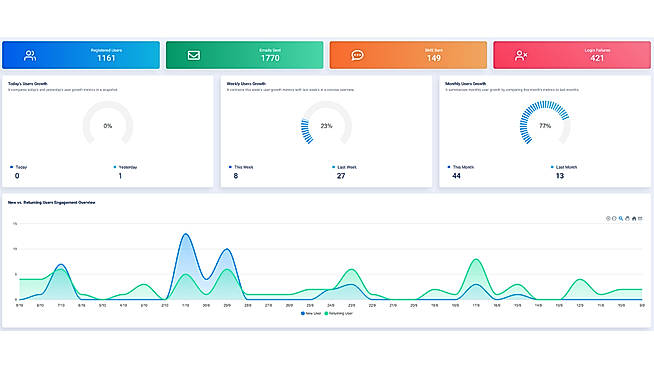Click the Today value 0
The width and height of the screenshot is (654, 368).
[17, 176]
